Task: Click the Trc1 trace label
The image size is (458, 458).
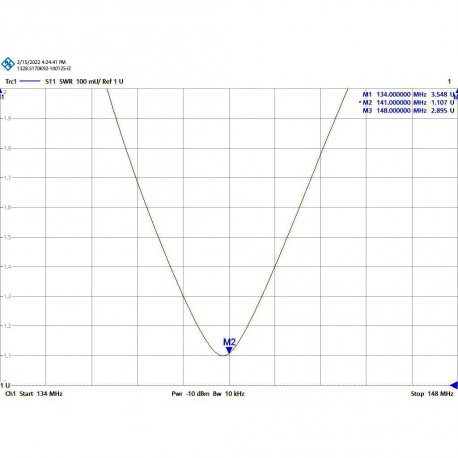Action: point(11,81)
